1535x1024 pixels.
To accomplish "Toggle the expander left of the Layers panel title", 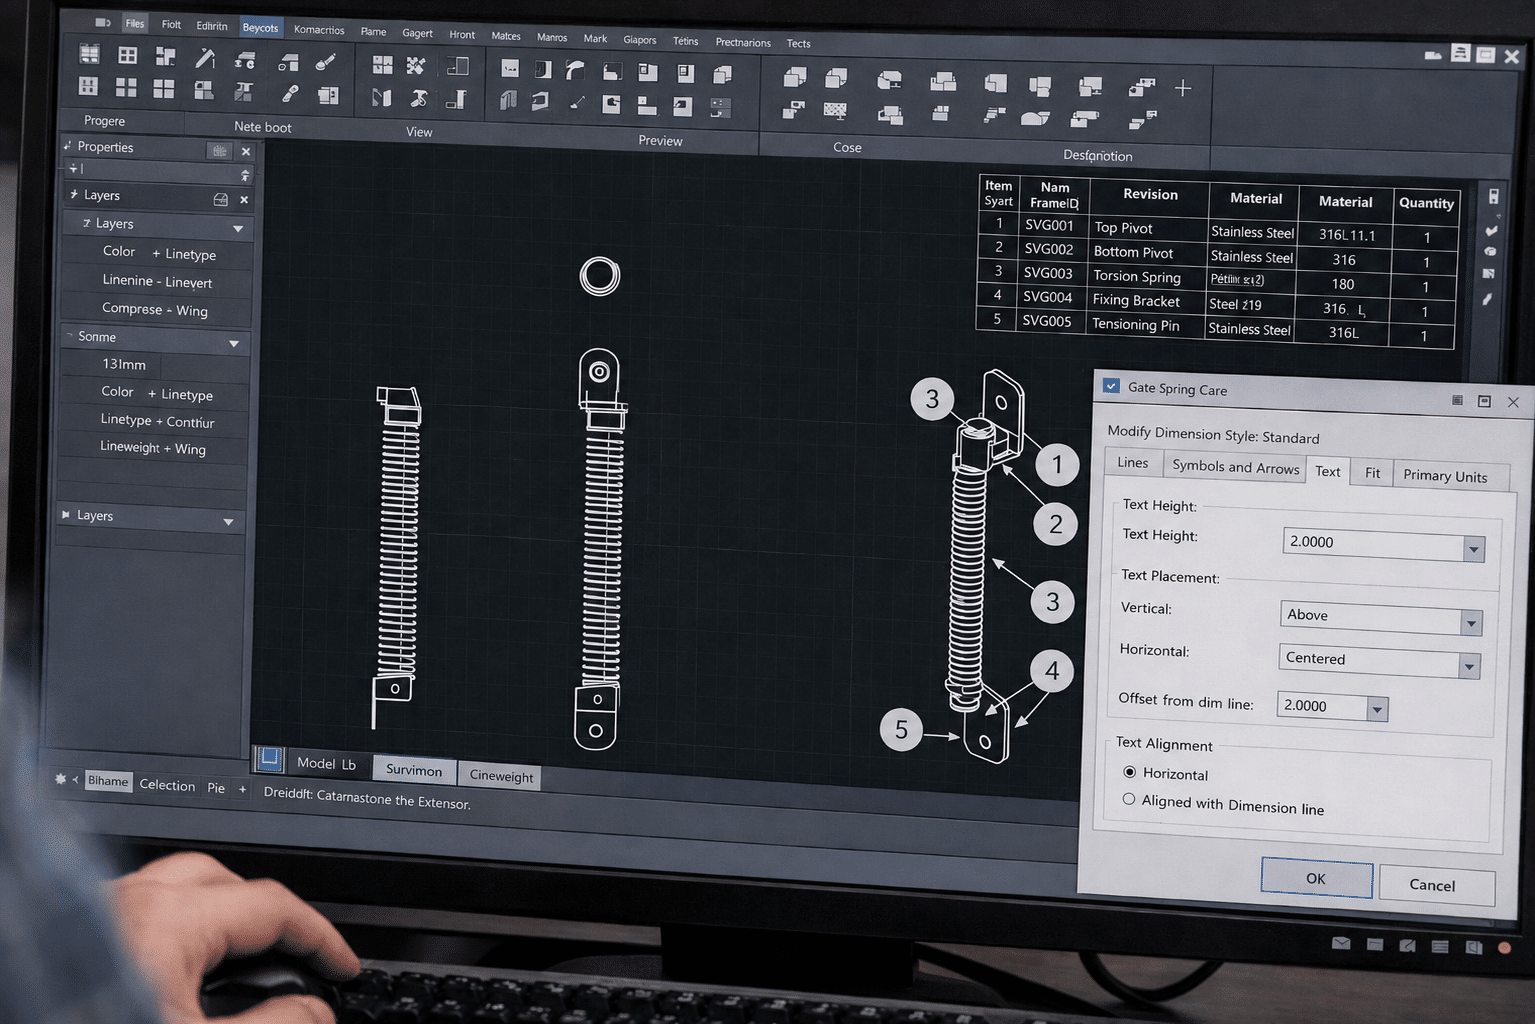I will coord(74,194).
